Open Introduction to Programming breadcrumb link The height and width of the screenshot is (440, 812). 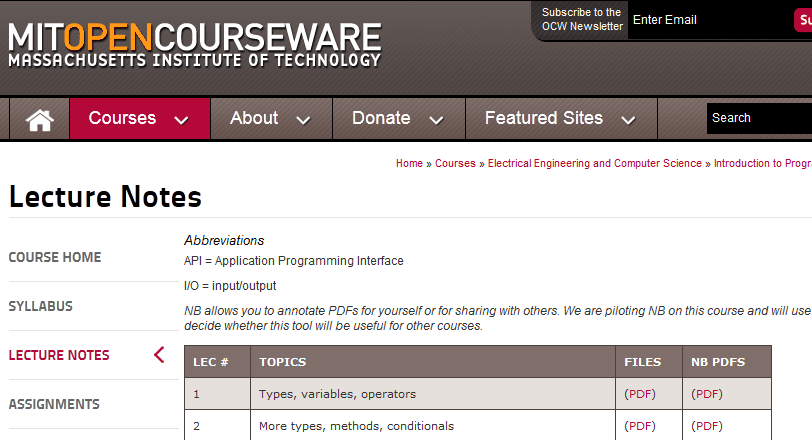point(763,163)
